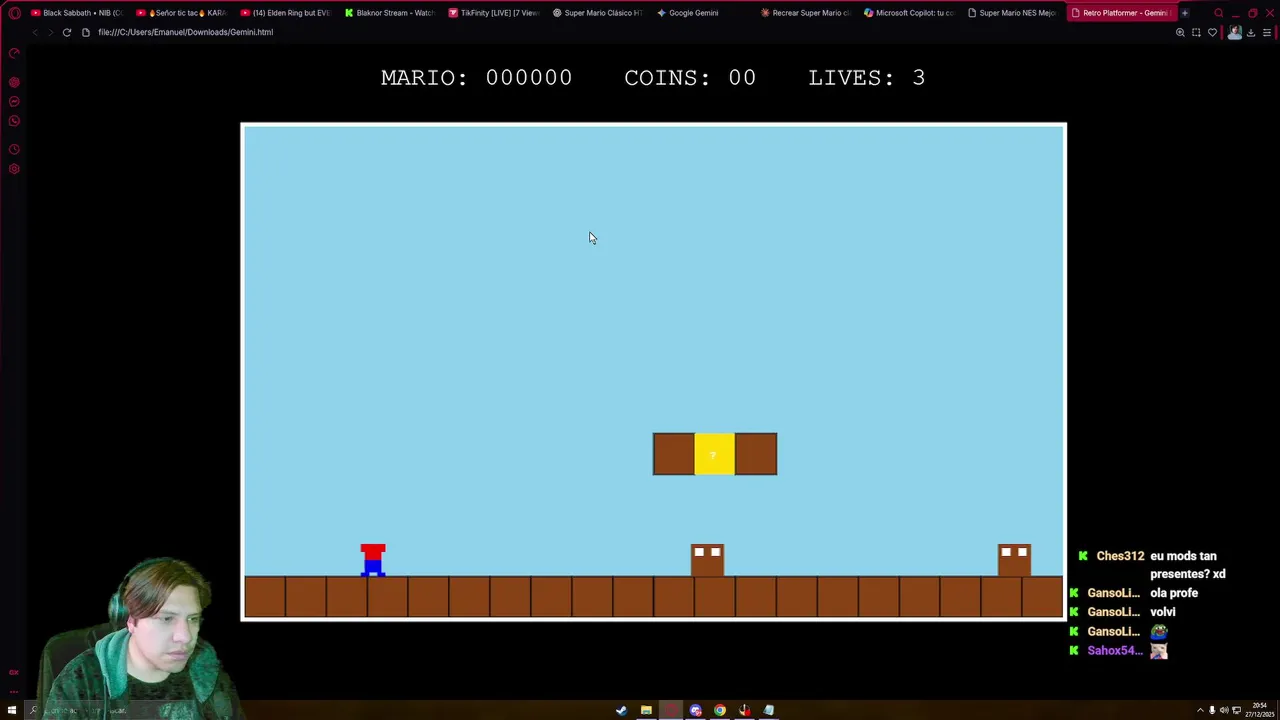The height and width of the screenshot is (720, 1280).
Task: Open the easy setup icon at toolbar end
Action: (1267, 32)
